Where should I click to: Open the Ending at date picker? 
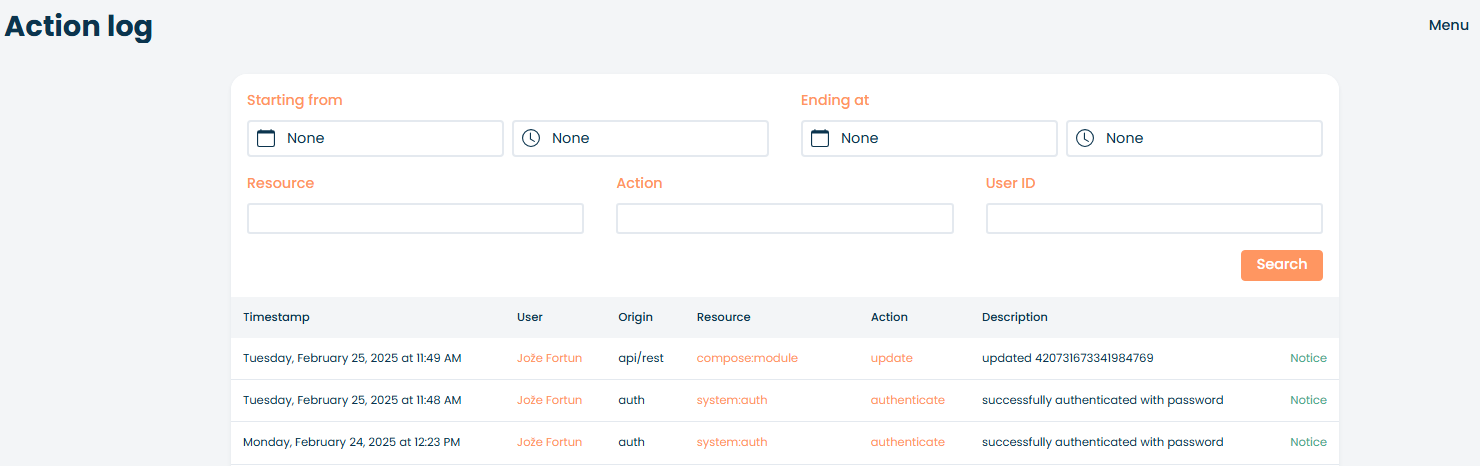click(x=929, y=138)
